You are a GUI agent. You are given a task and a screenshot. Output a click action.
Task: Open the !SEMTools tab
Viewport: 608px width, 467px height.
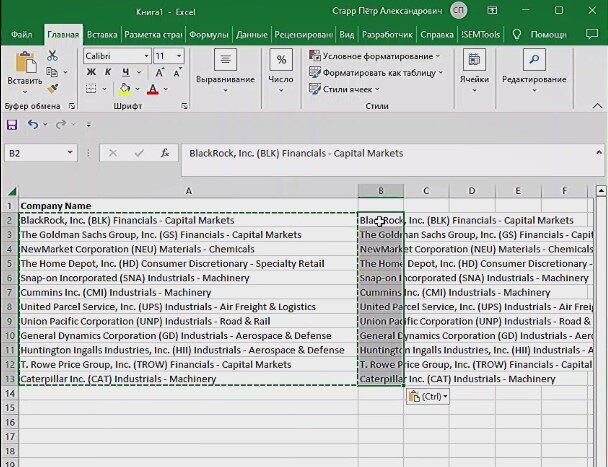[x=481, y=35]
